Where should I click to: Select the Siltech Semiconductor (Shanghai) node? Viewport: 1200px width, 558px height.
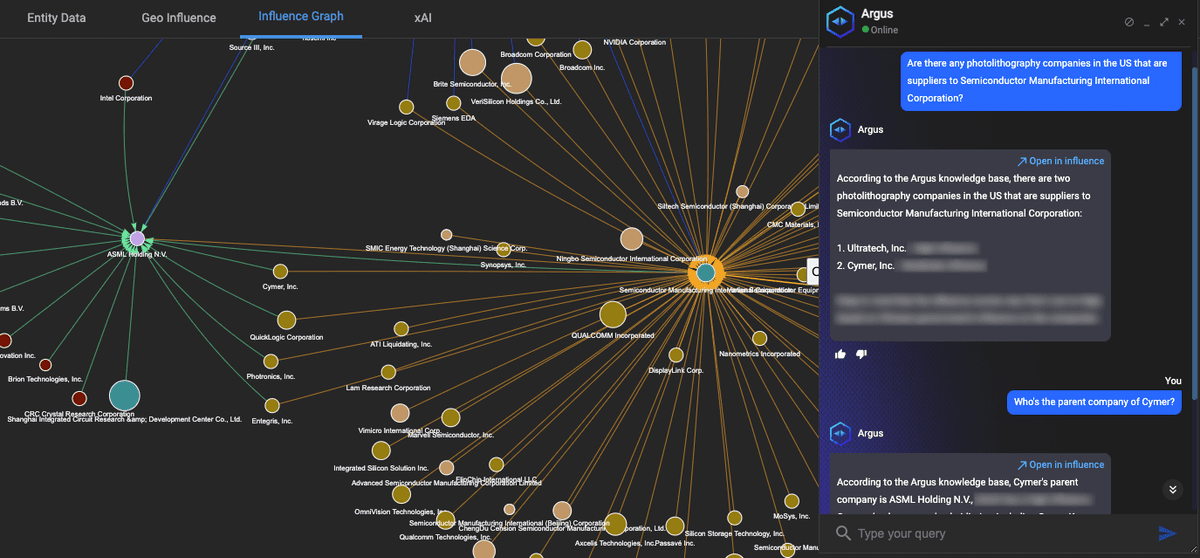click(742, 191)
